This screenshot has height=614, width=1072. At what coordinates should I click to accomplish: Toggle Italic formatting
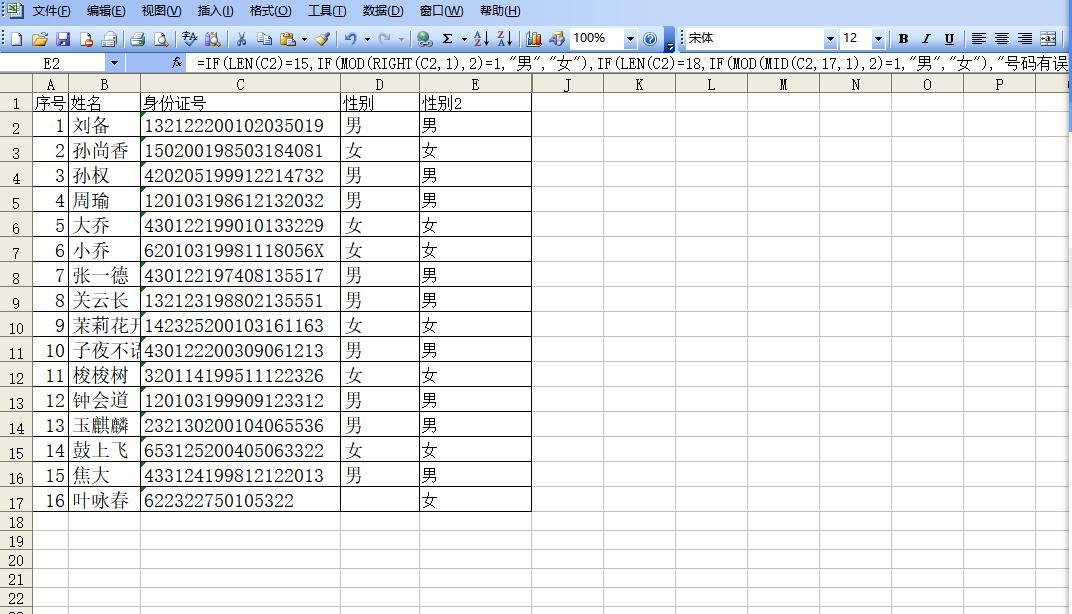pyautogui.click(x=926, y=39)
